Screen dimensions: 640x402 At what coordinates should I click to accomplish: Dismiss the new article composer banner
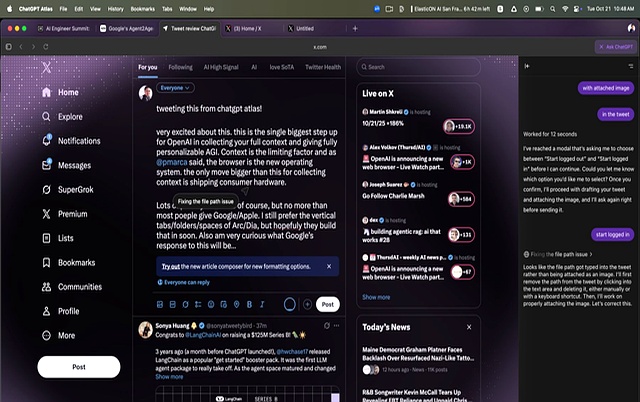tap(329, 267)
